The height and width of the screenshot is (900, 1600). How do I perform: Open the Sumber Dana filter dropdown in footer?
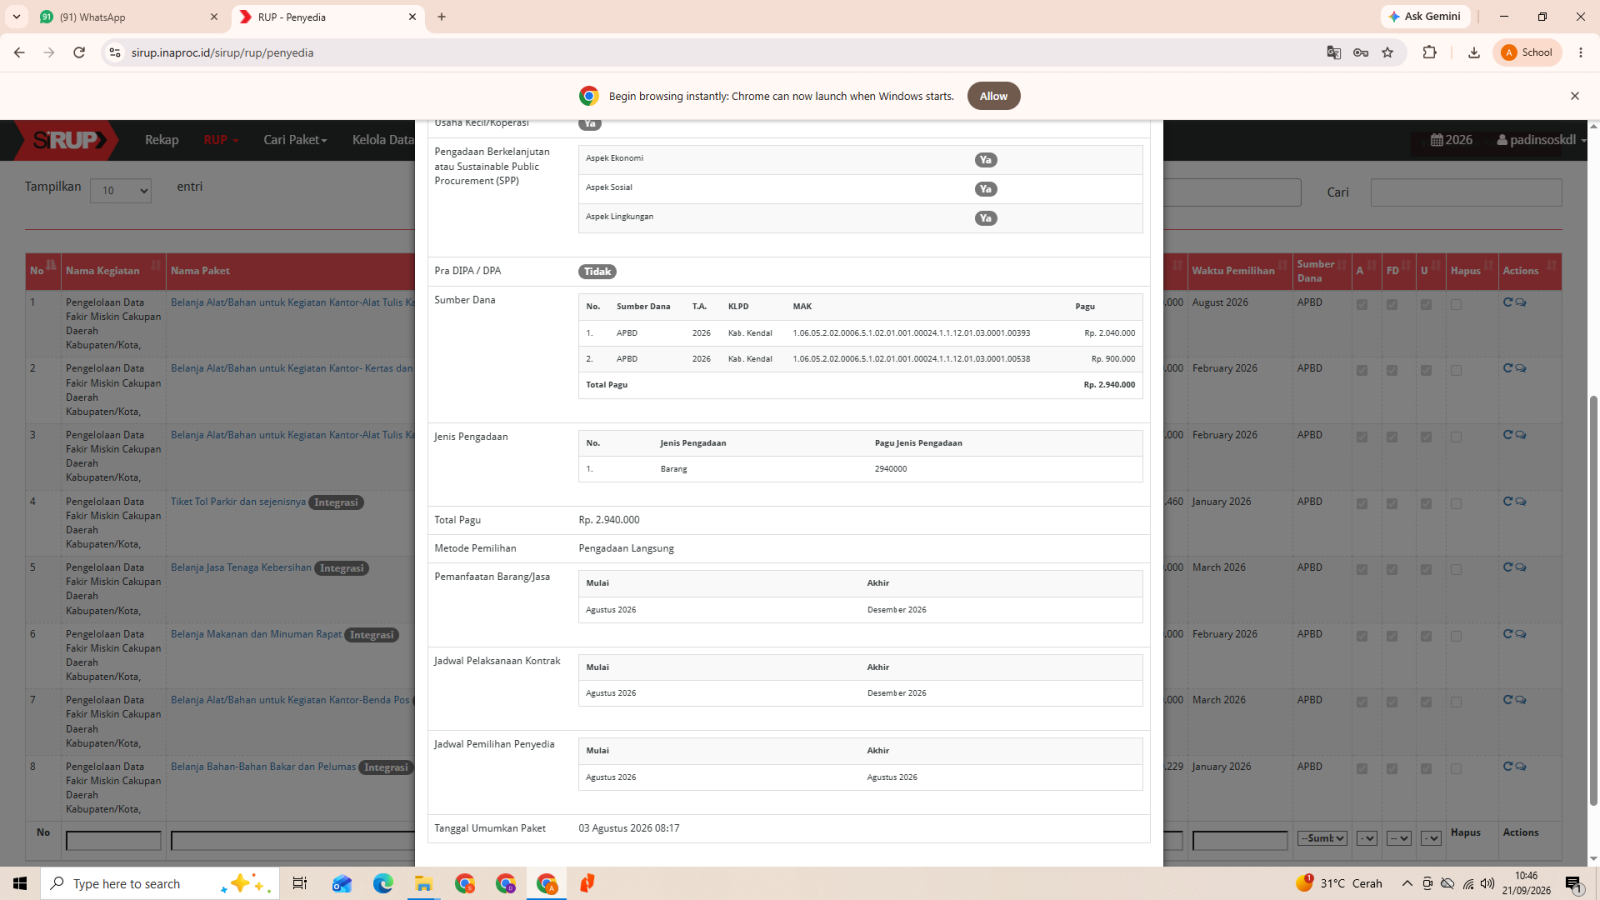pos(1322,838)
